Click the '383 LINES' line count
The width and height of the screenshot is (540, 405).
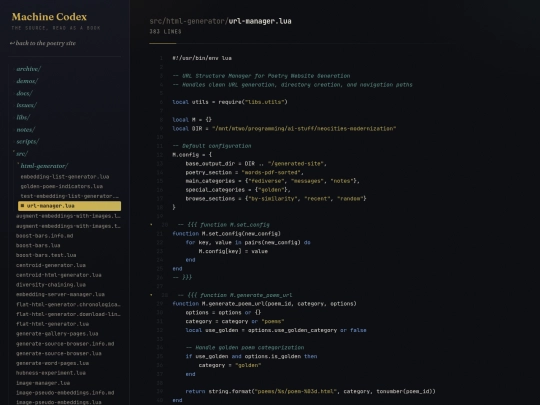point(165,32)
